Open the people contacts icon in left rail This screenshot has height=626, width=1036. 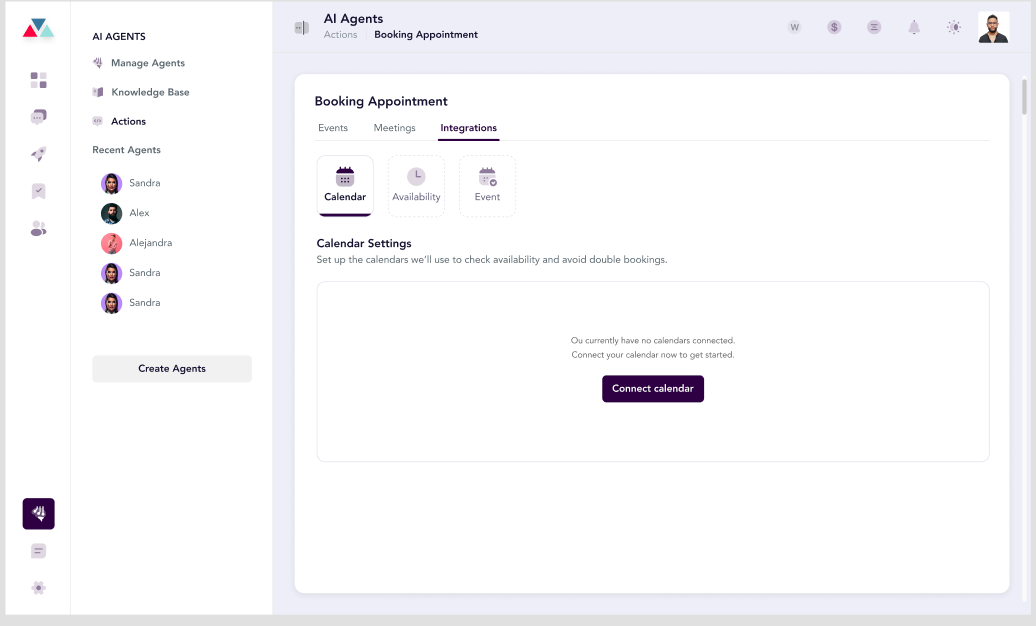38,229
